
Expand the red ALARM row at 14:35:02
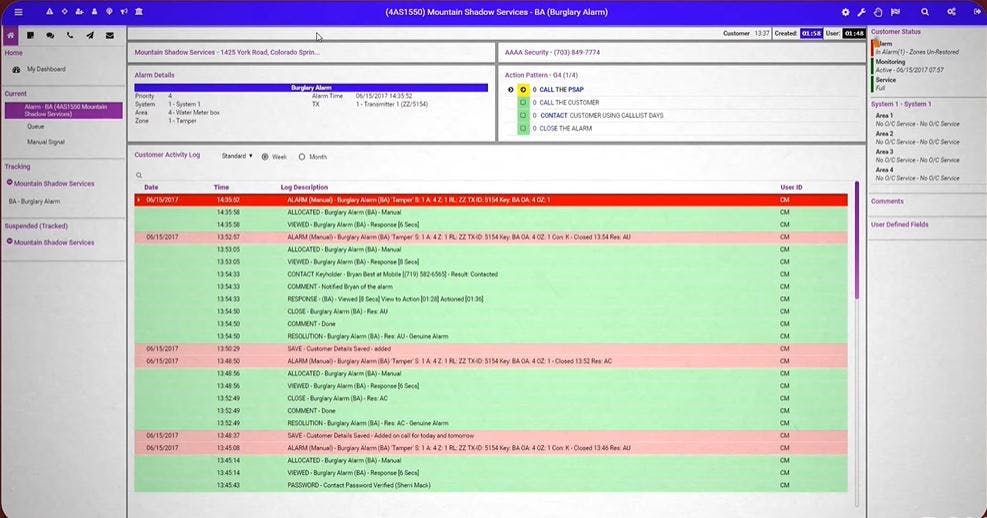(138, 200)
